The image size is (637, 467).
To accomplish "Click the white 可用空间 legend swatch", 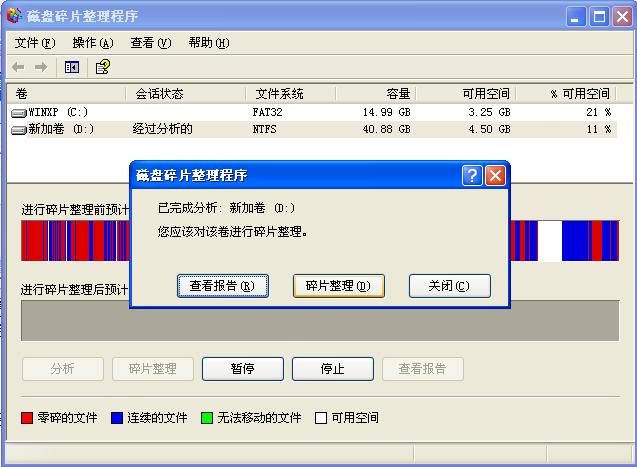I will [321, 418].
